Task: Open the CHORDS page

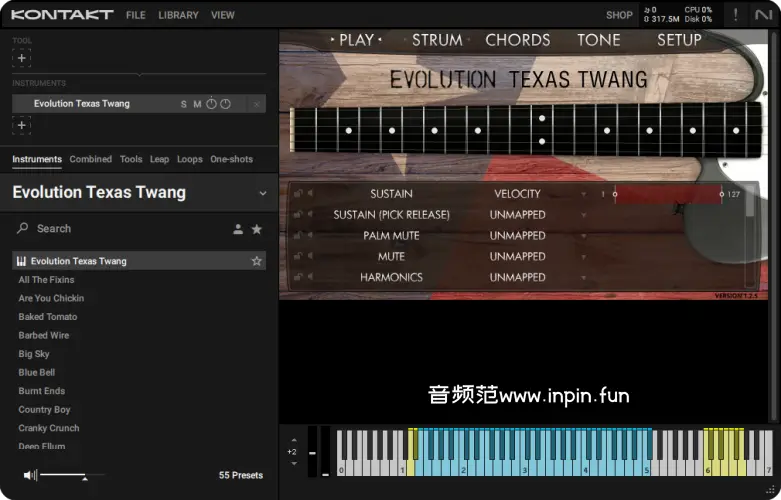Action: [517, 40]
